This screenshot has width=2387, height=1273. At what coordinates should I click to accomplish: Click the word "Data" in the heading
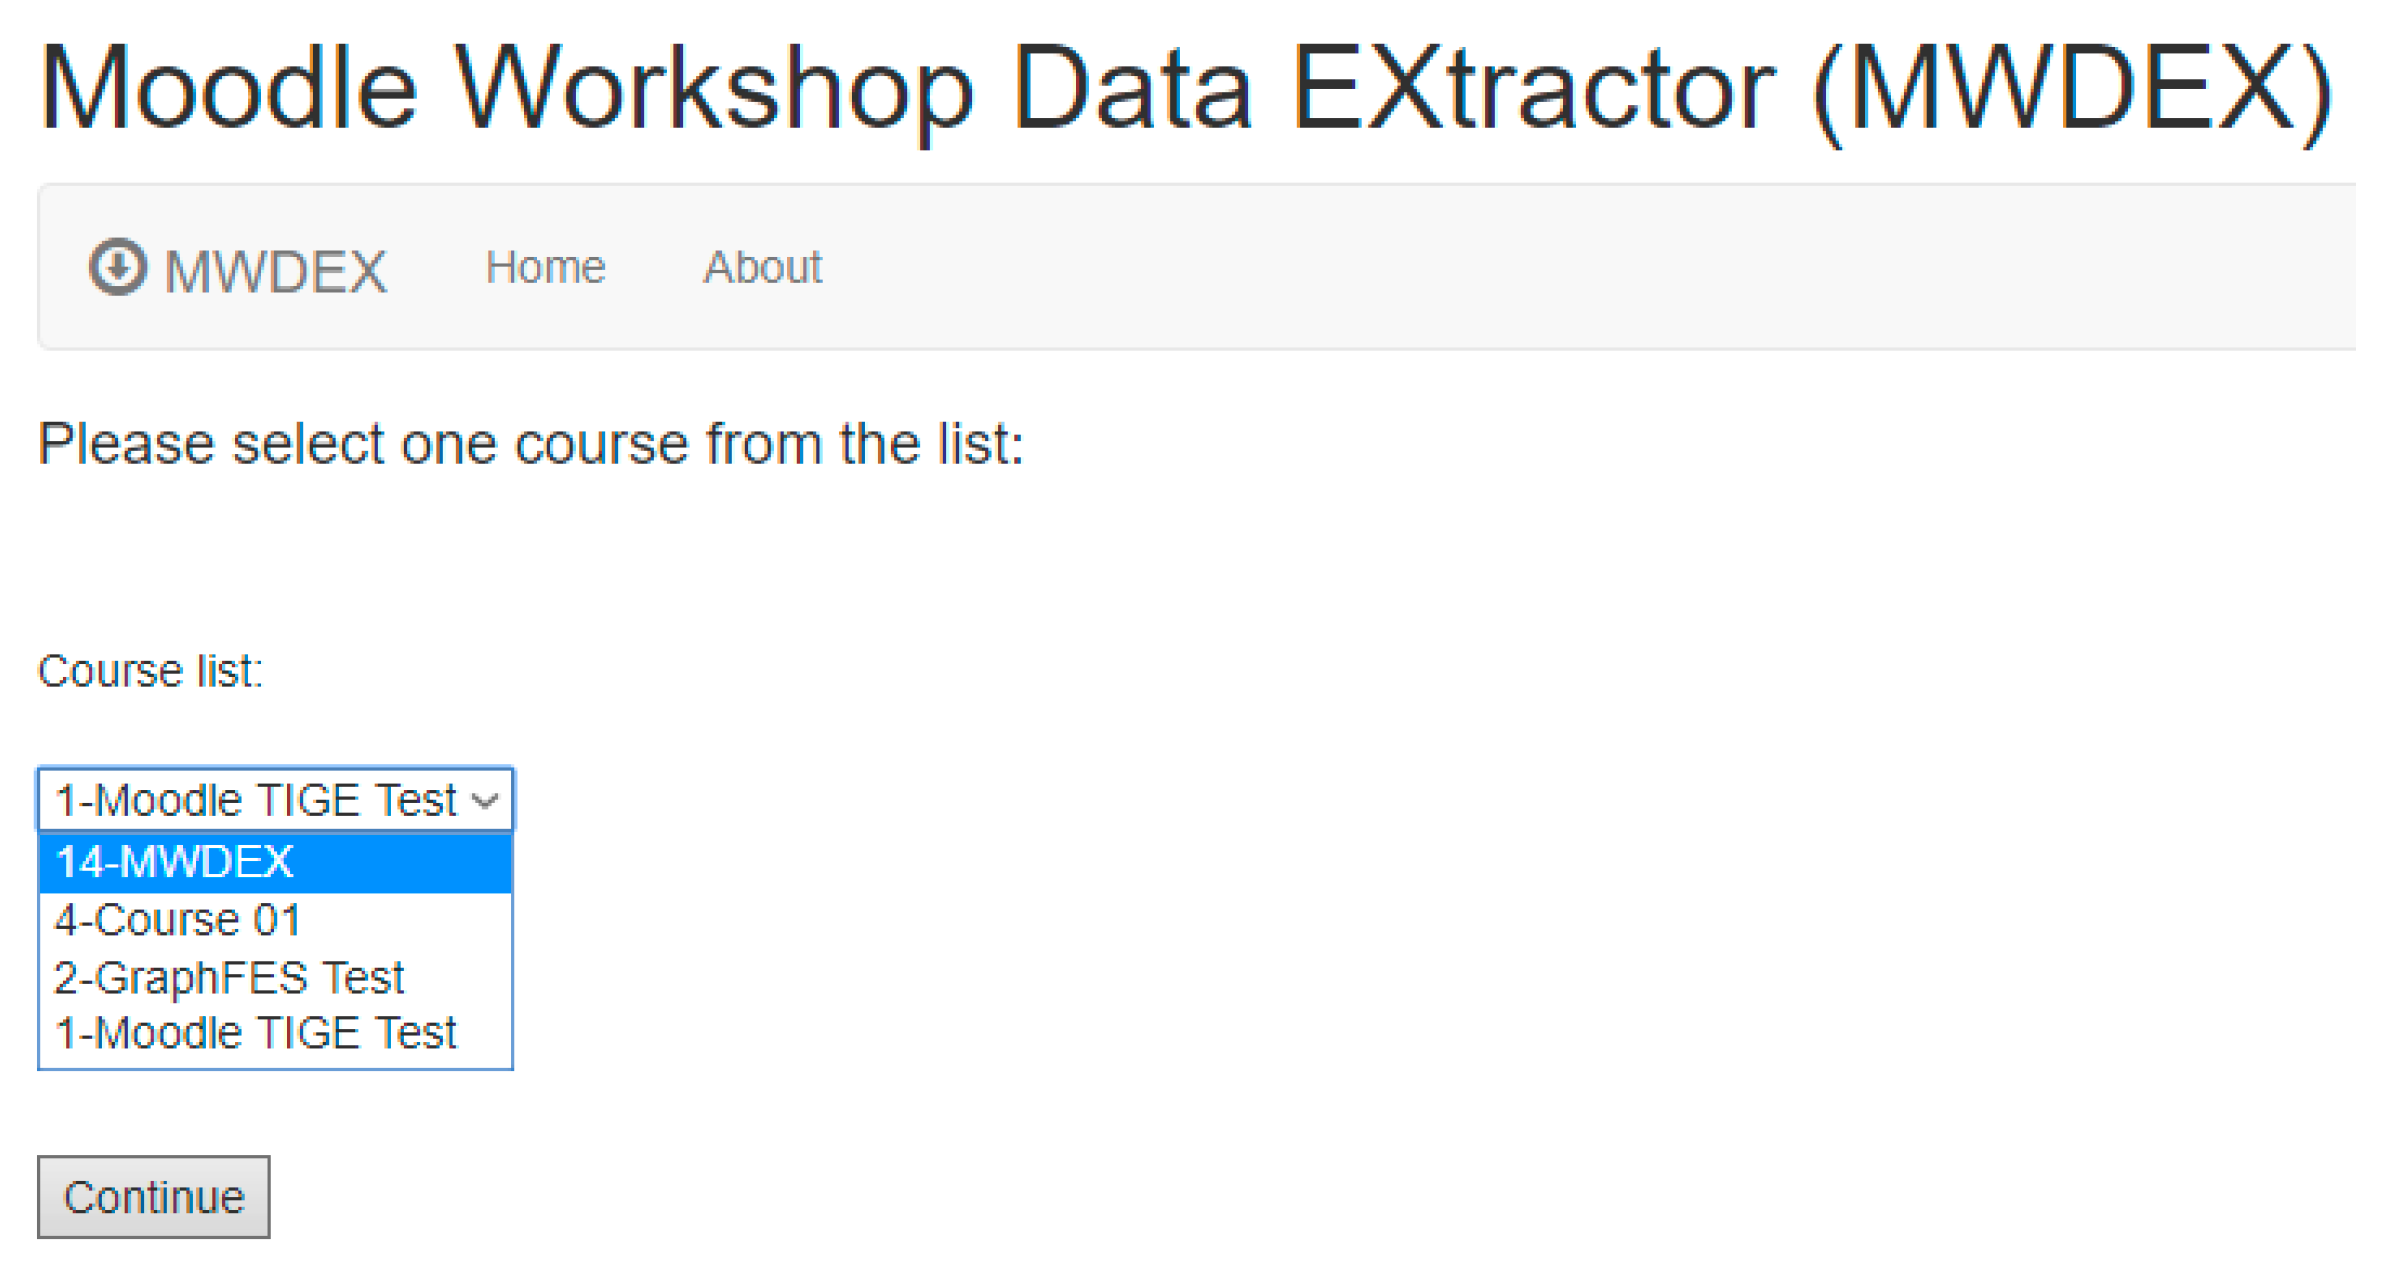1131,88
